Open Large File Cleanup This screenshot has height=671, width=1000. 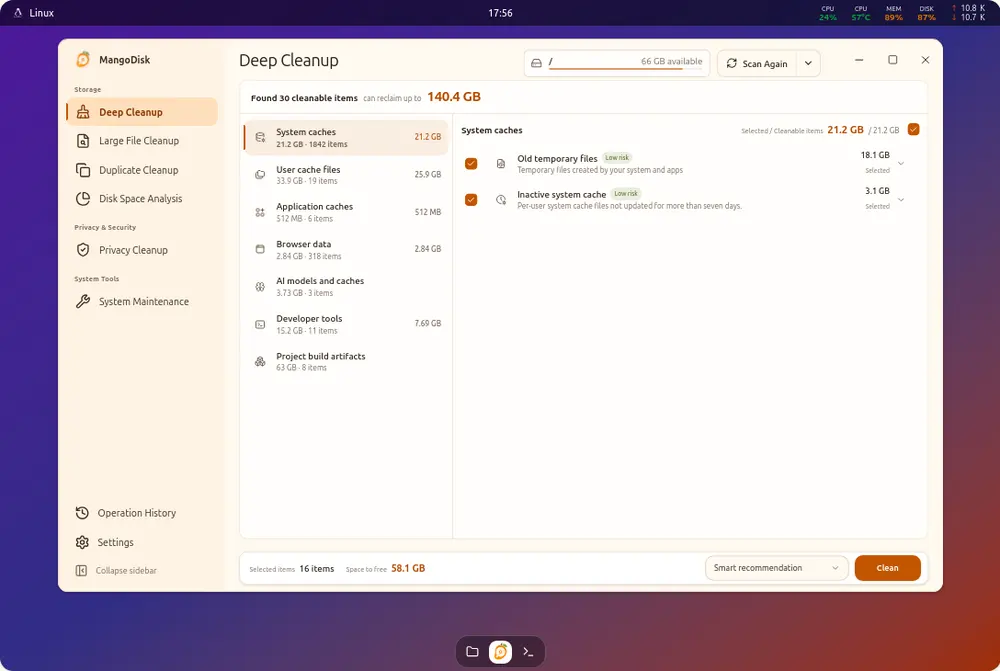pos(142,141)
